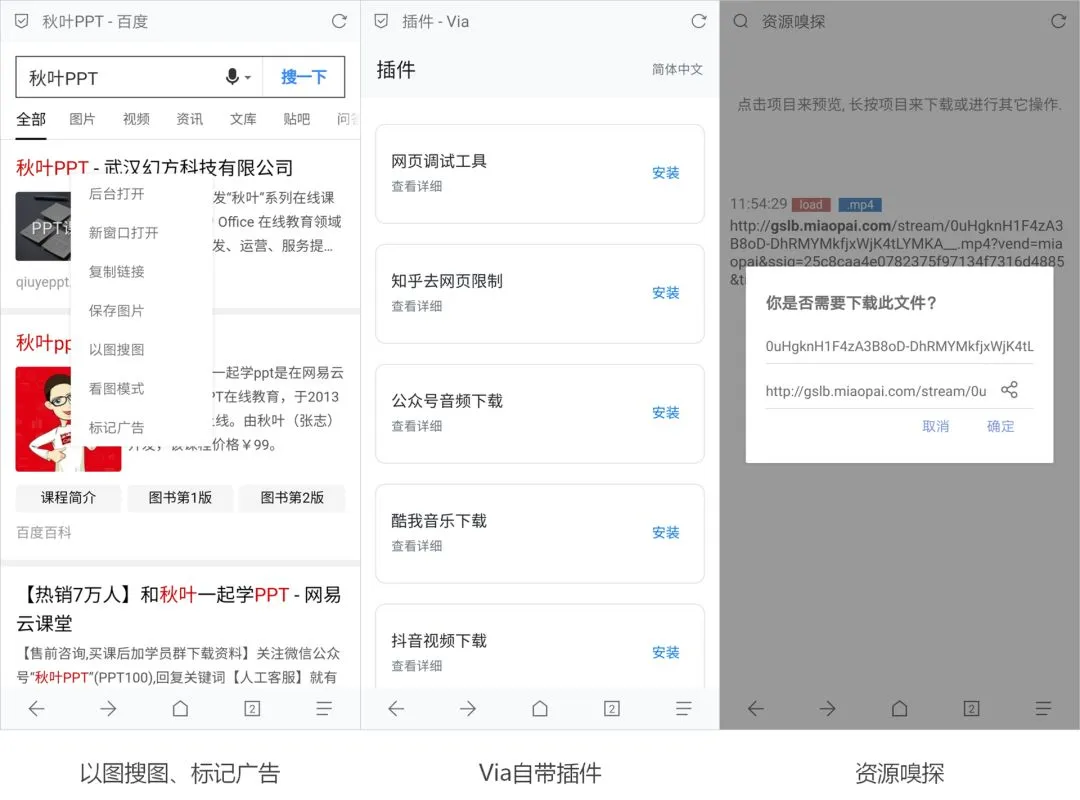Choose 后台打开 from context menu

point(116,194)
